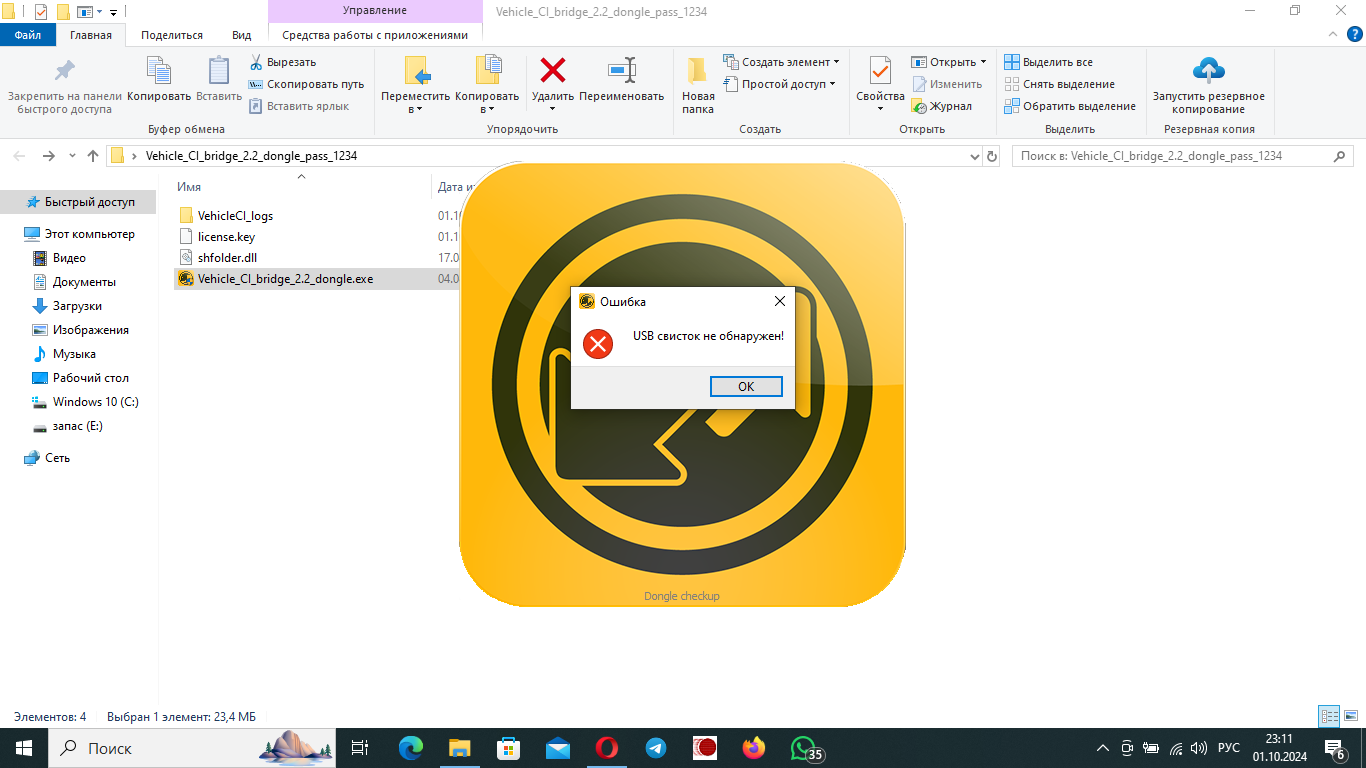
Task: Click the Properties (Свойства) icon
Action: 880,72
